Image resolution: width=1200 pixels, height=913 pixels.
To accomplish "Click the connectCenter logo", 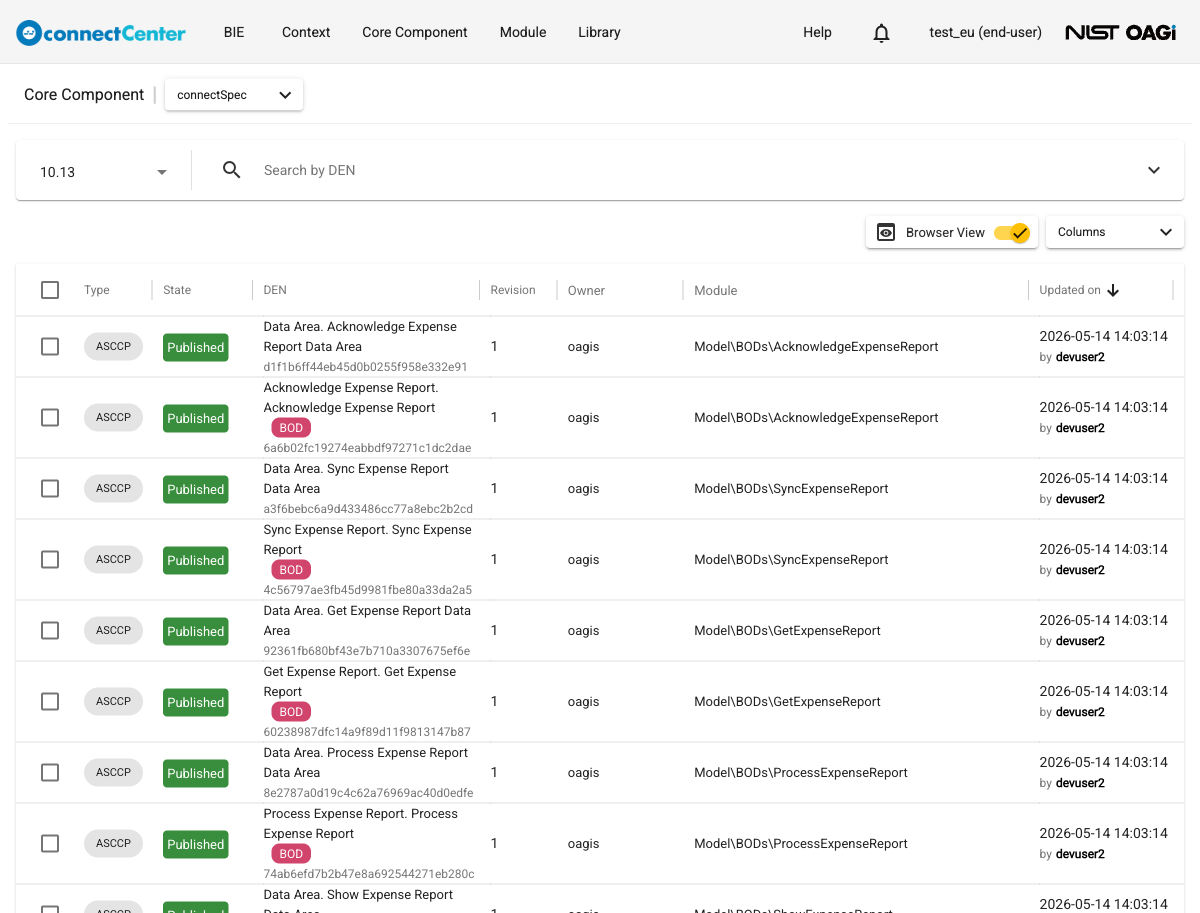I will pos(101,33).
